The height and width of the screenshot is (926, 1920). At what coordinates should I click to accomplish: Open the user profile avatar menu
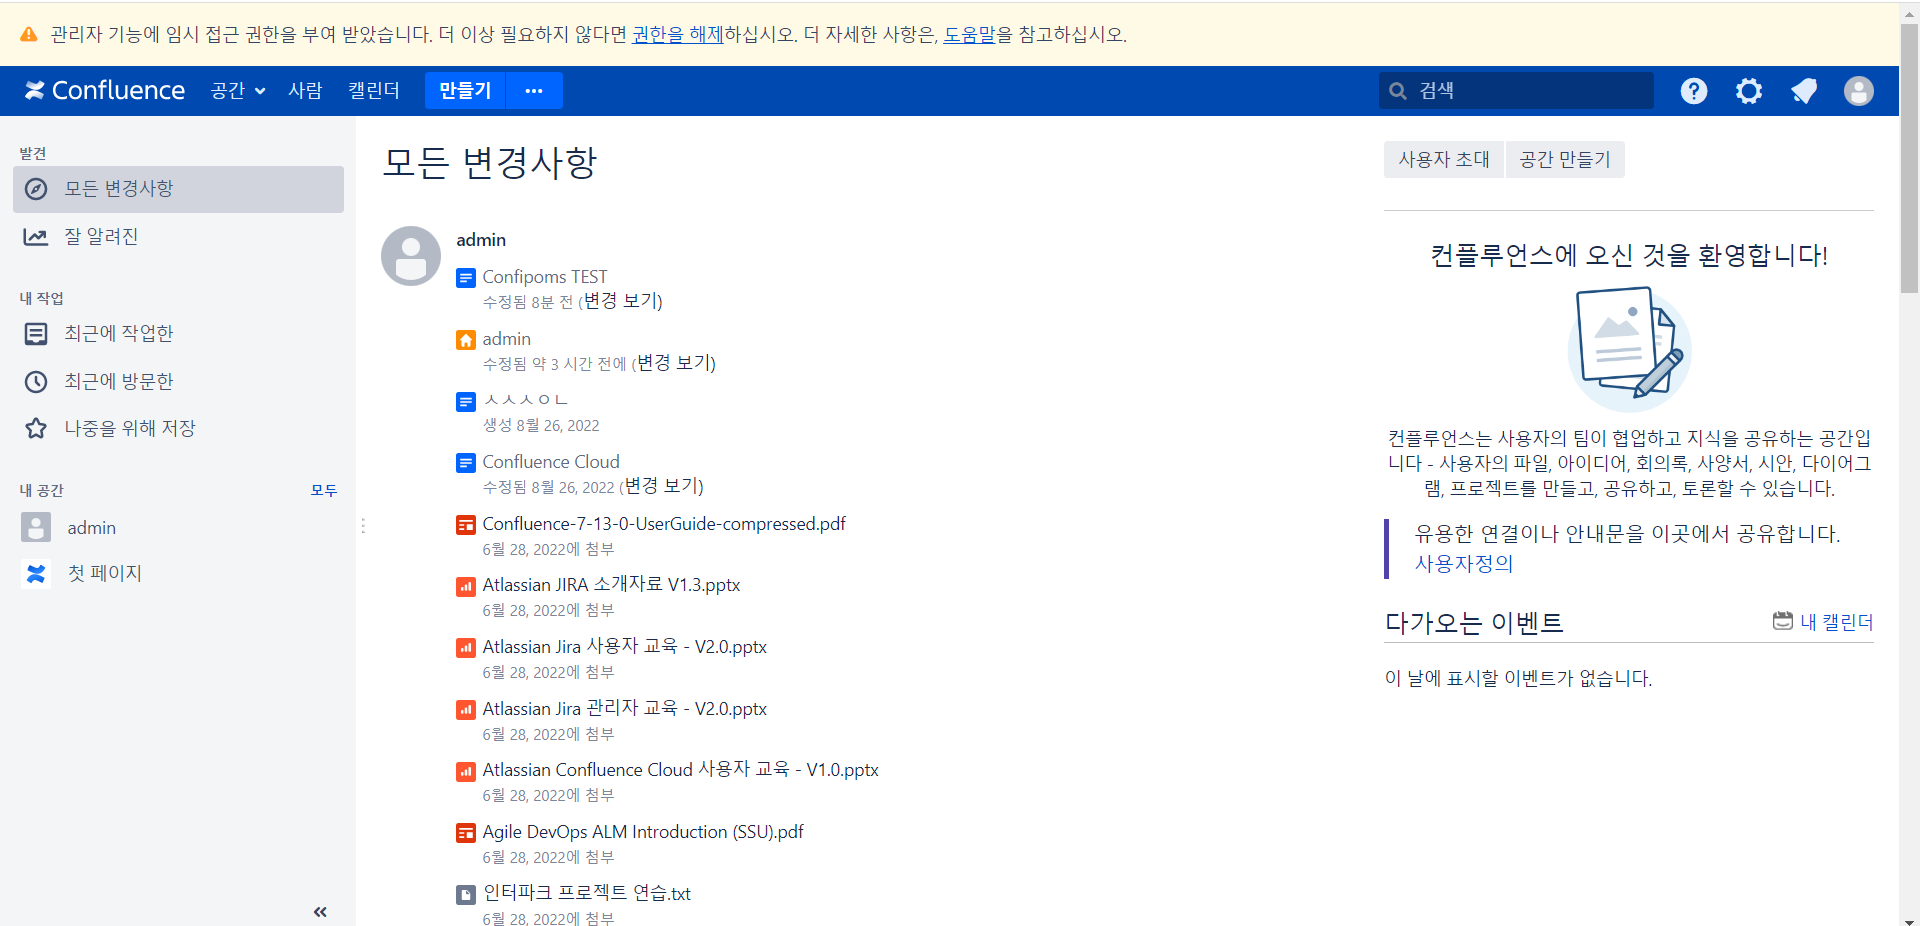1859,91
